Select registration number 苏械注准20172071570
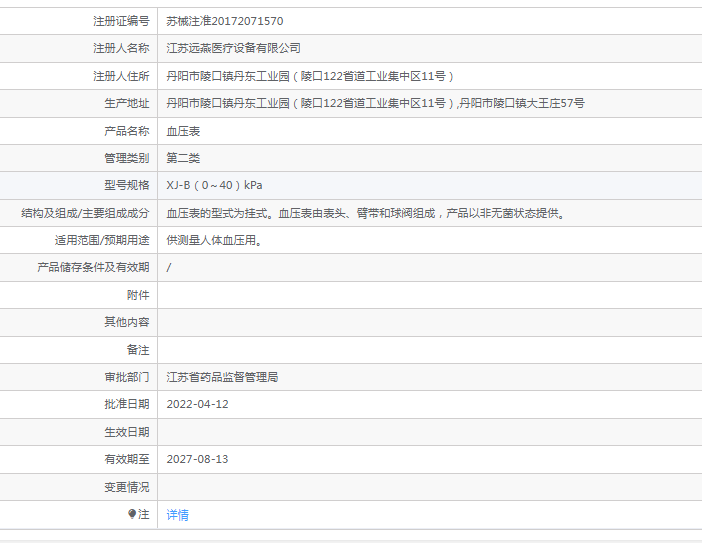Image resolution: width=702 pixels, height=543 pixels. click(x=225, y=21)
